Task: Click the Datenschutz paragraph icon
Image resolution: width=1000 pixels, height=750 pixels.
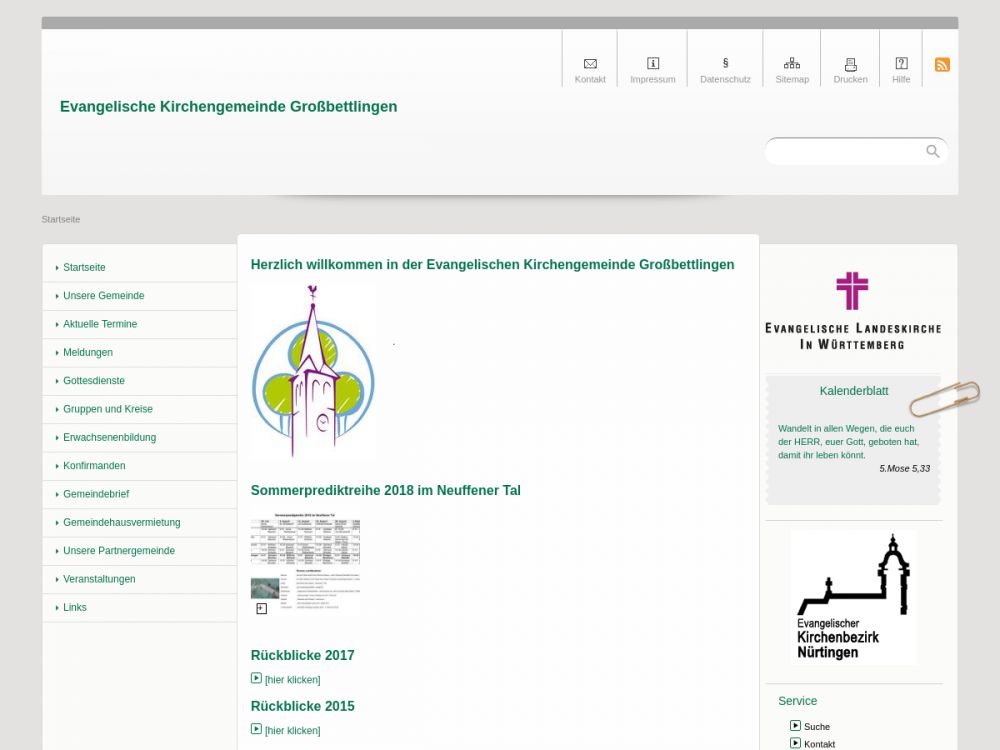Action: point(725,64)
